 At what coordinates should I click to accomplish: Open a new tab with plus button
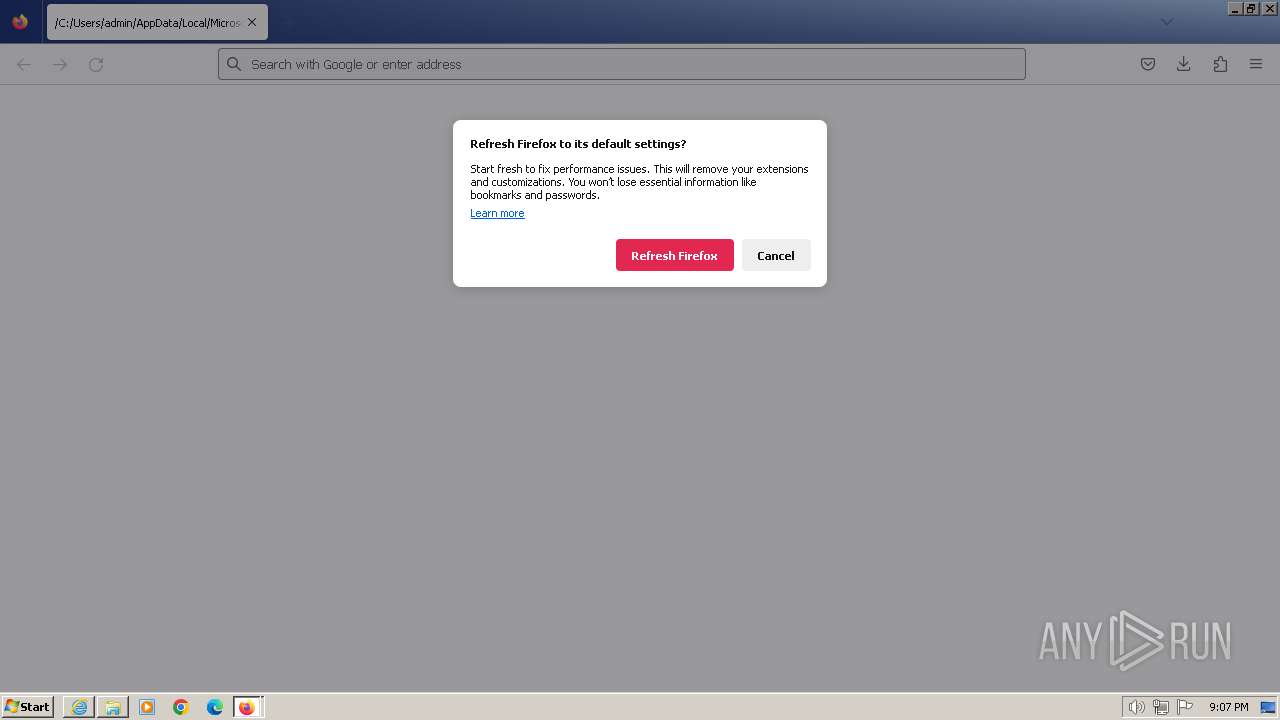click(x=288, y=22)
